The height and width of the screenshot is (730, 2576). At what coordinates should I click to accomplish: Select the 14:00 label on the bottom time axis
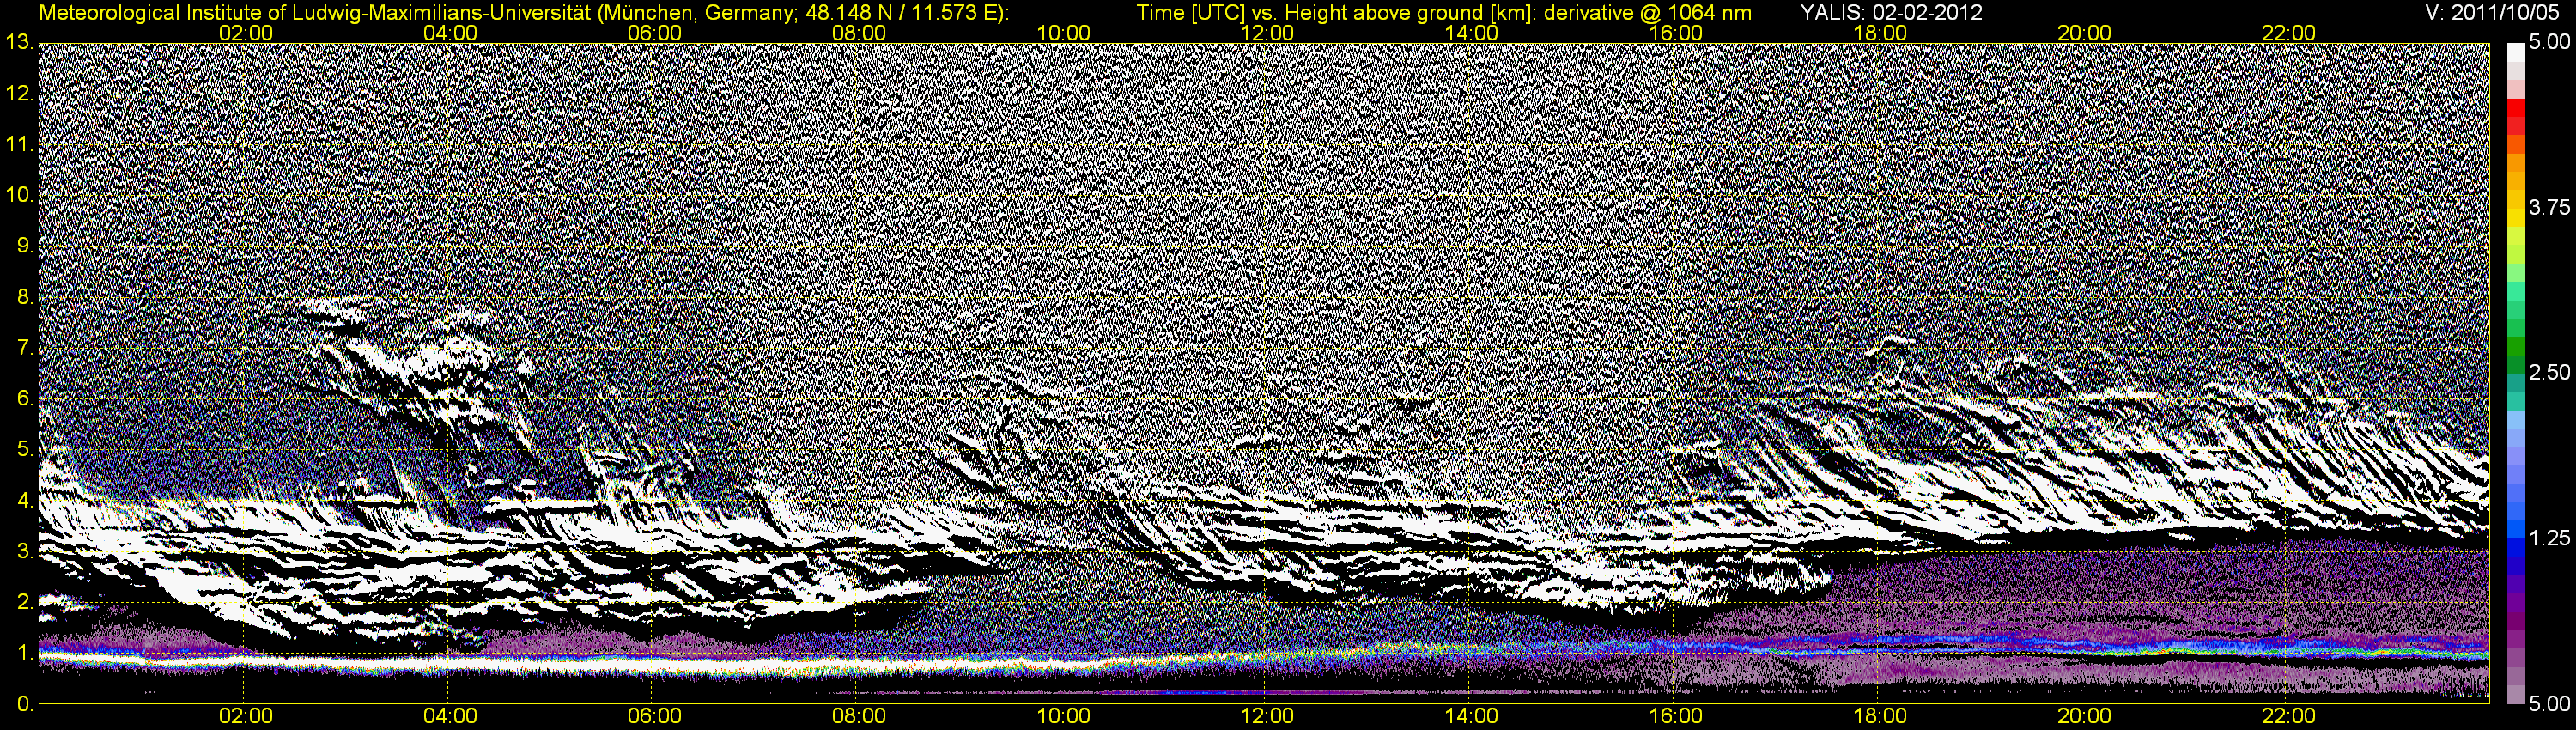pos(1472,716)
